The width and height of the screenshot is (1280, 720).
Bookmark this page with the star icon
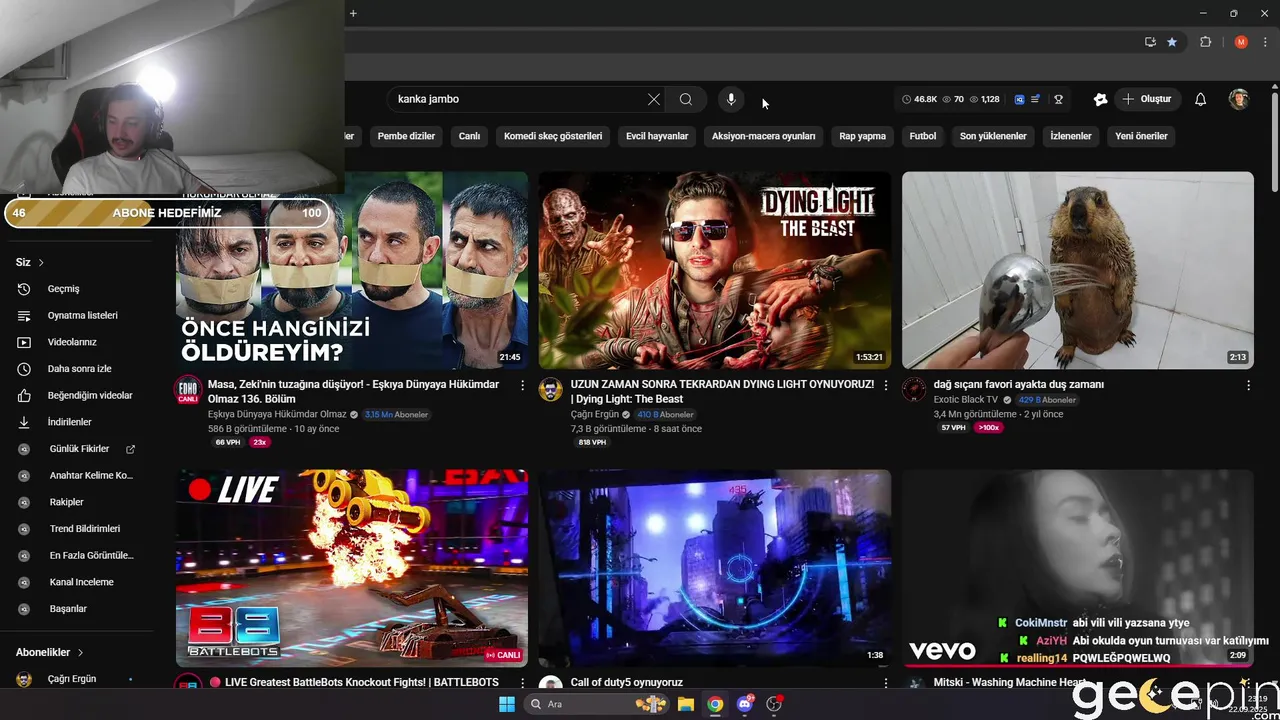pyautogui.click(x=1172, y=42)
